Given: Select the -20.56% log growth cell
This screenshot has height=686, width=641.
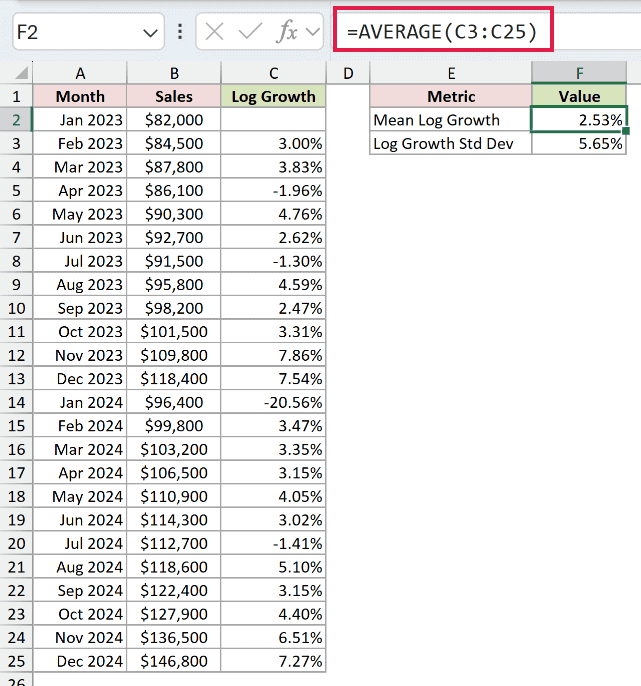Looking at the screenshot, I should click(273, 402).
